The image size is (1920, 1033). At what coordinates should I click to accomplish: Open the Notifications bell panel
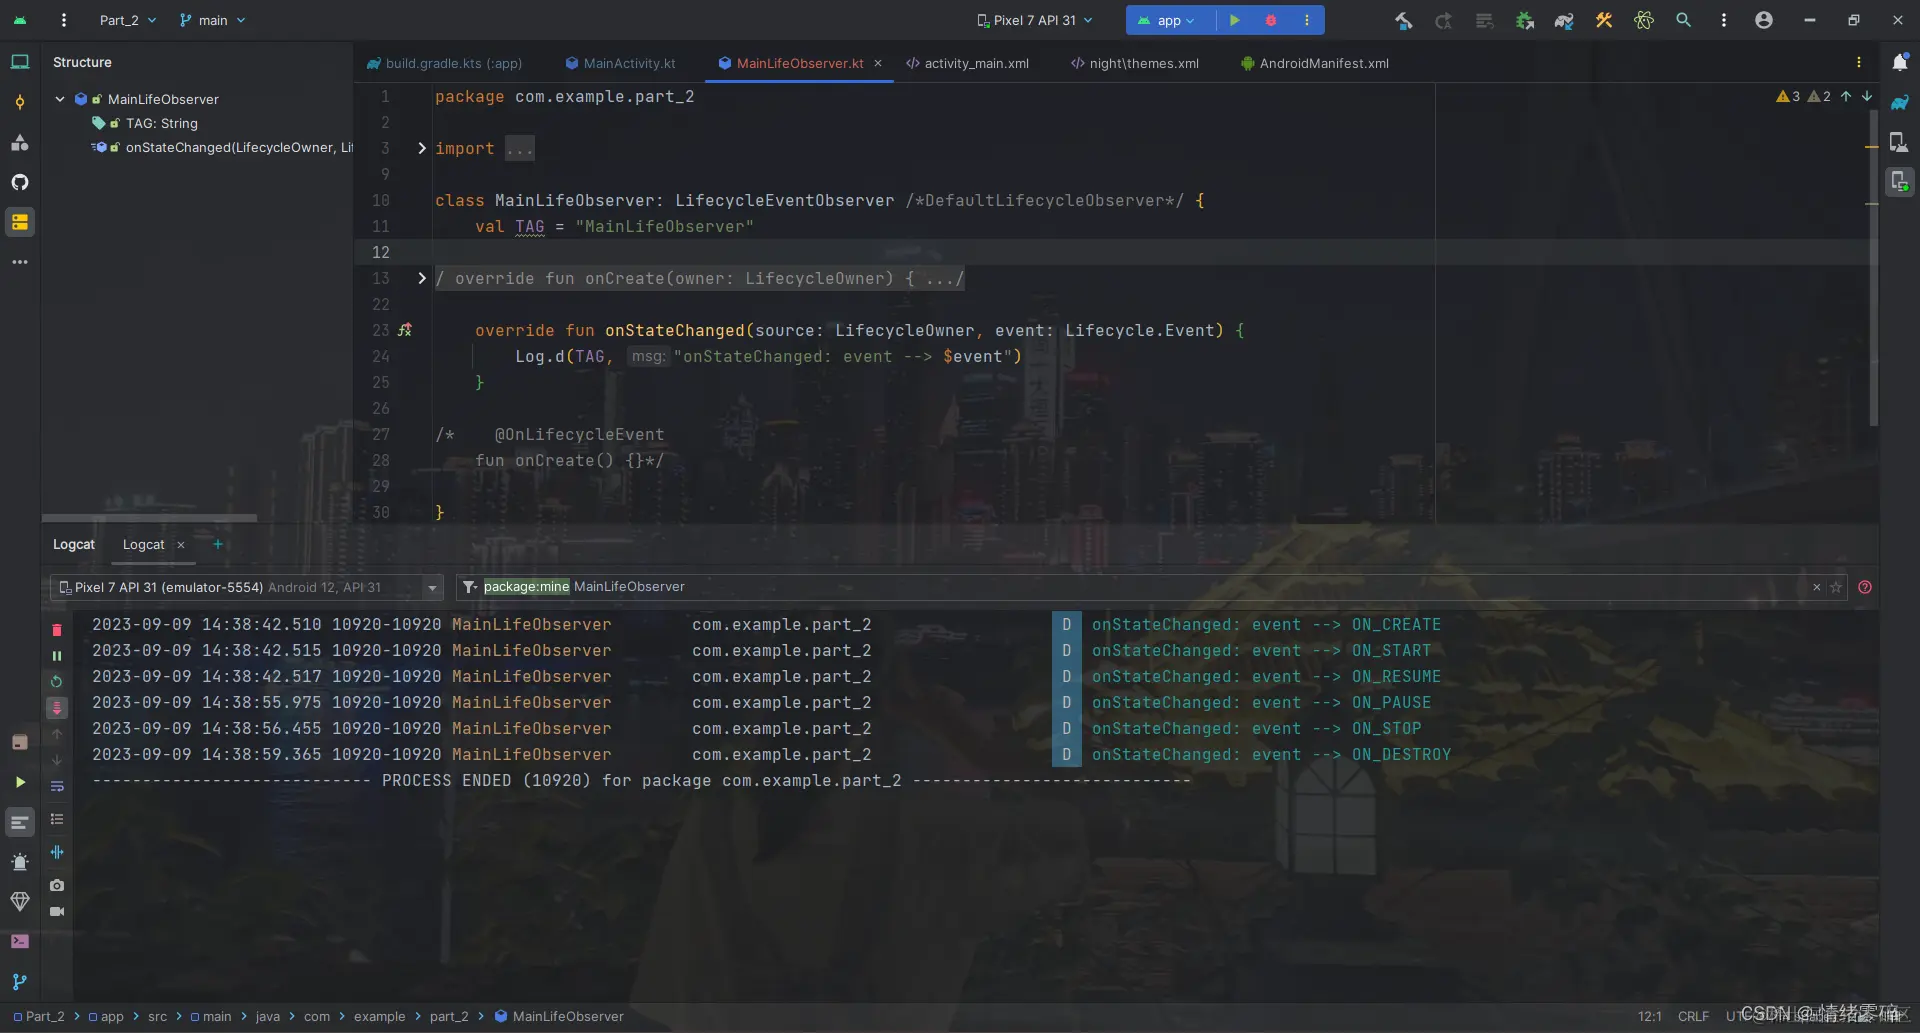tap(1900, 62)
